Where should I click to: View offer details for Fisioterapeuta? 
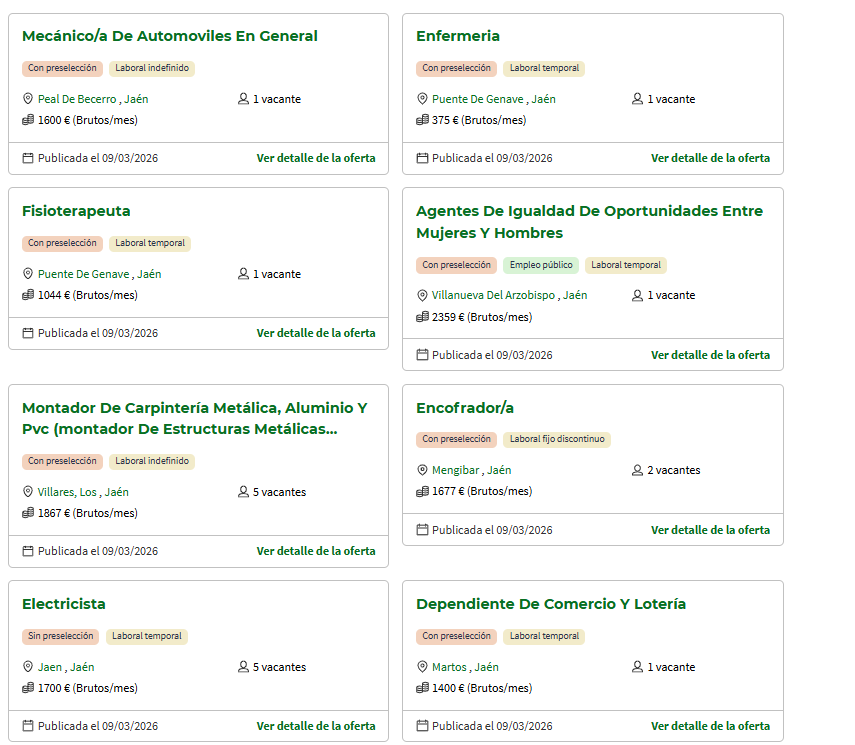point(316,333)
